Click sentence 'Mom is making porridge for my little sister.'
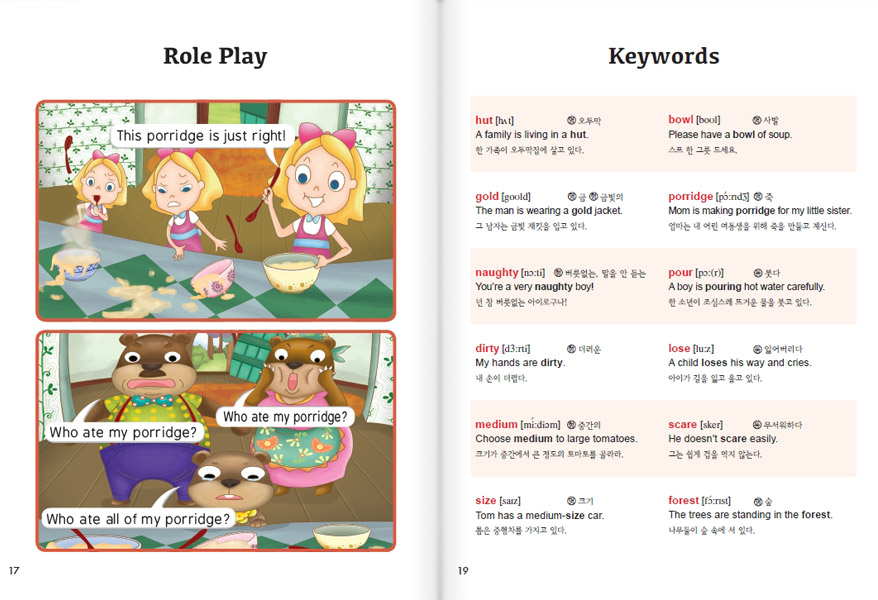The image size is (878, 600). tap(760, 210)
